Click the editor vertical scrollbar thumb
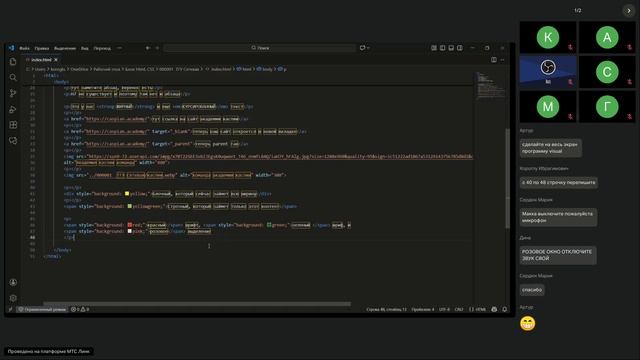640x360 pixels. pos(508,178)
